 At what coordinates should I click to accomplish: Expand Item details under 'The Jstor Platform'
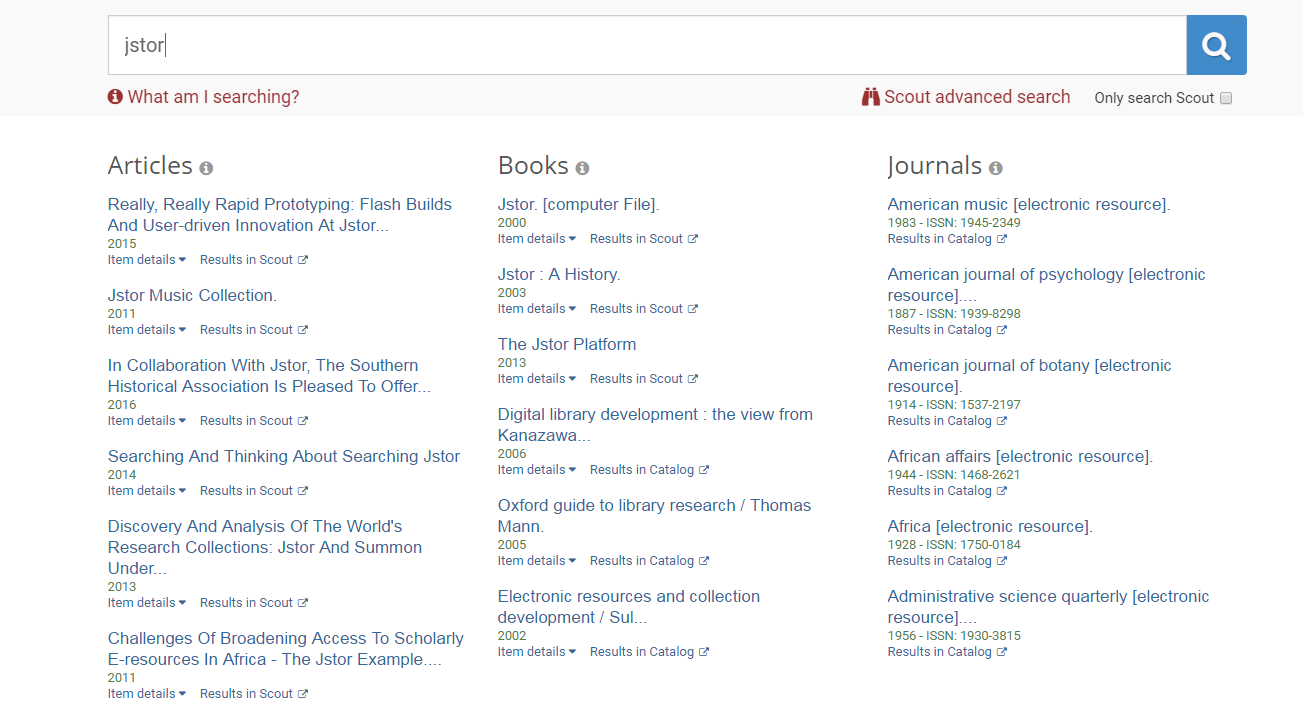tap(537, 379)
